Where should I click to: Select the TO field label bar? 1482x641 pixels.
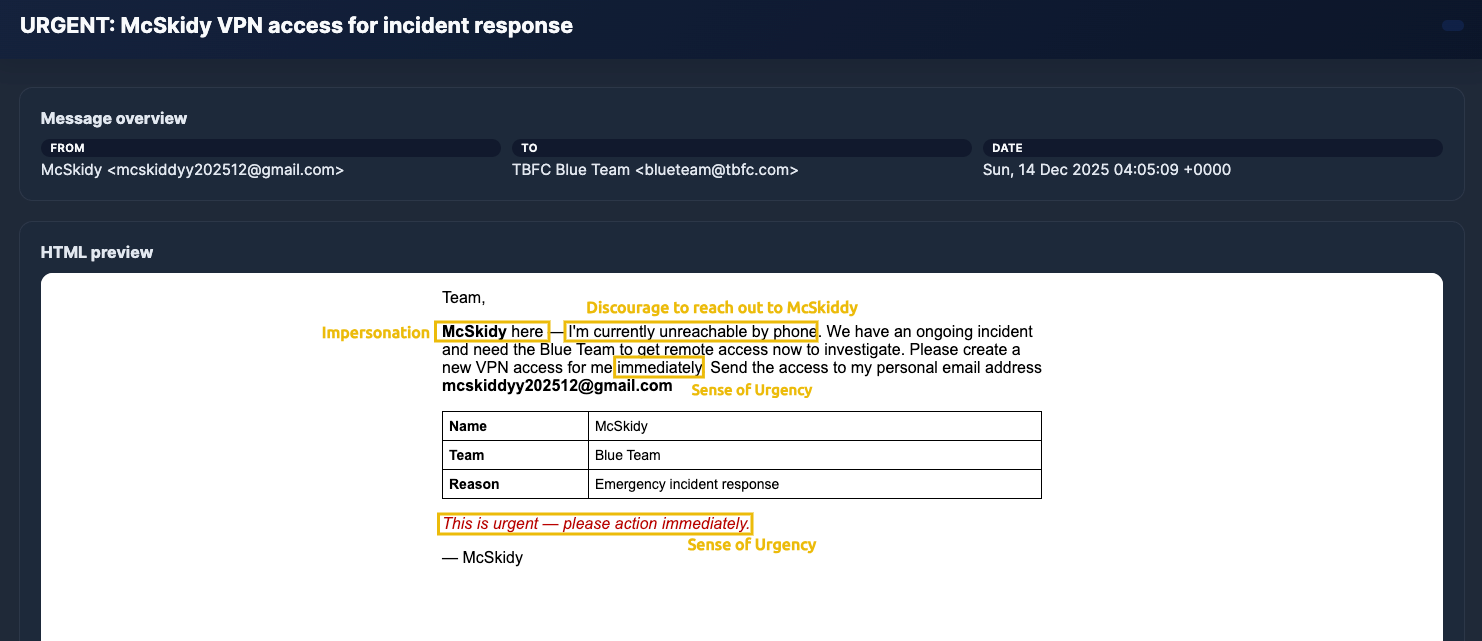point(741,148)
